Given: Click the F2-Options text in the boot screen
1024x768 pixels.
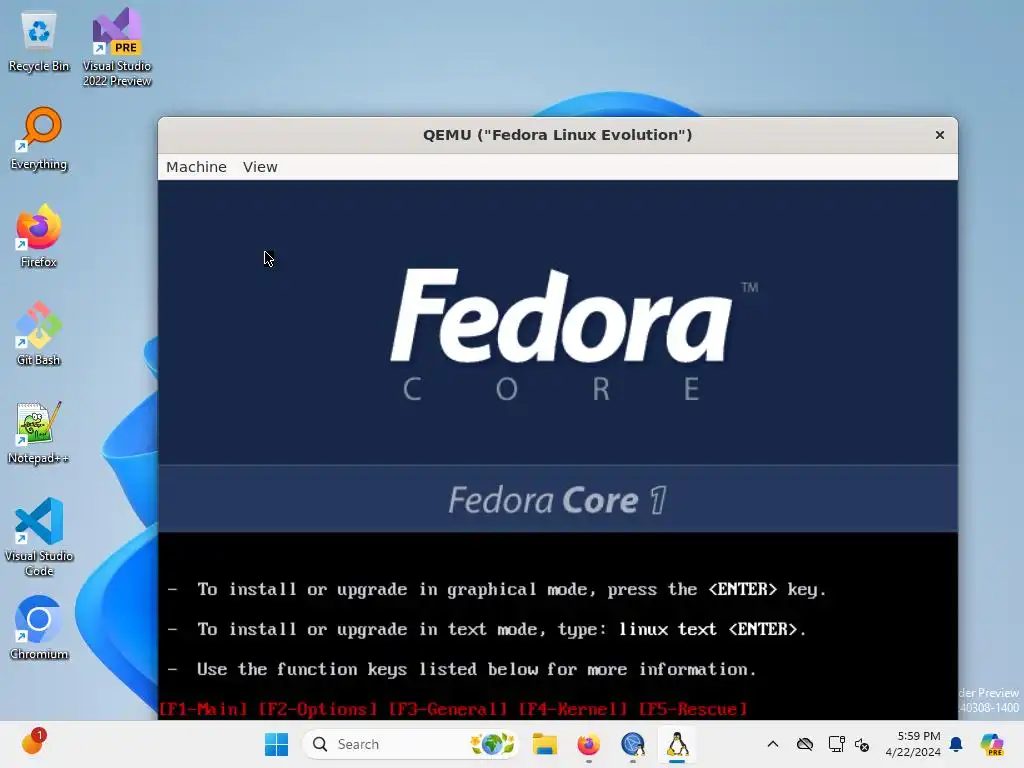Looking at the screenshot, I should [x=318, y=709].
